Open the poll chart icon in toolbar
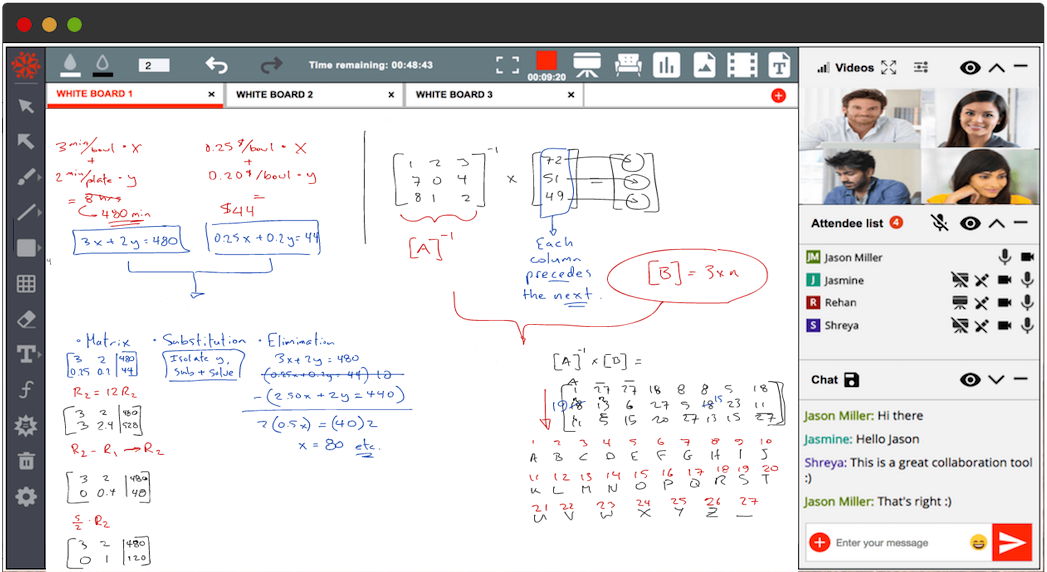 [666, 65]
